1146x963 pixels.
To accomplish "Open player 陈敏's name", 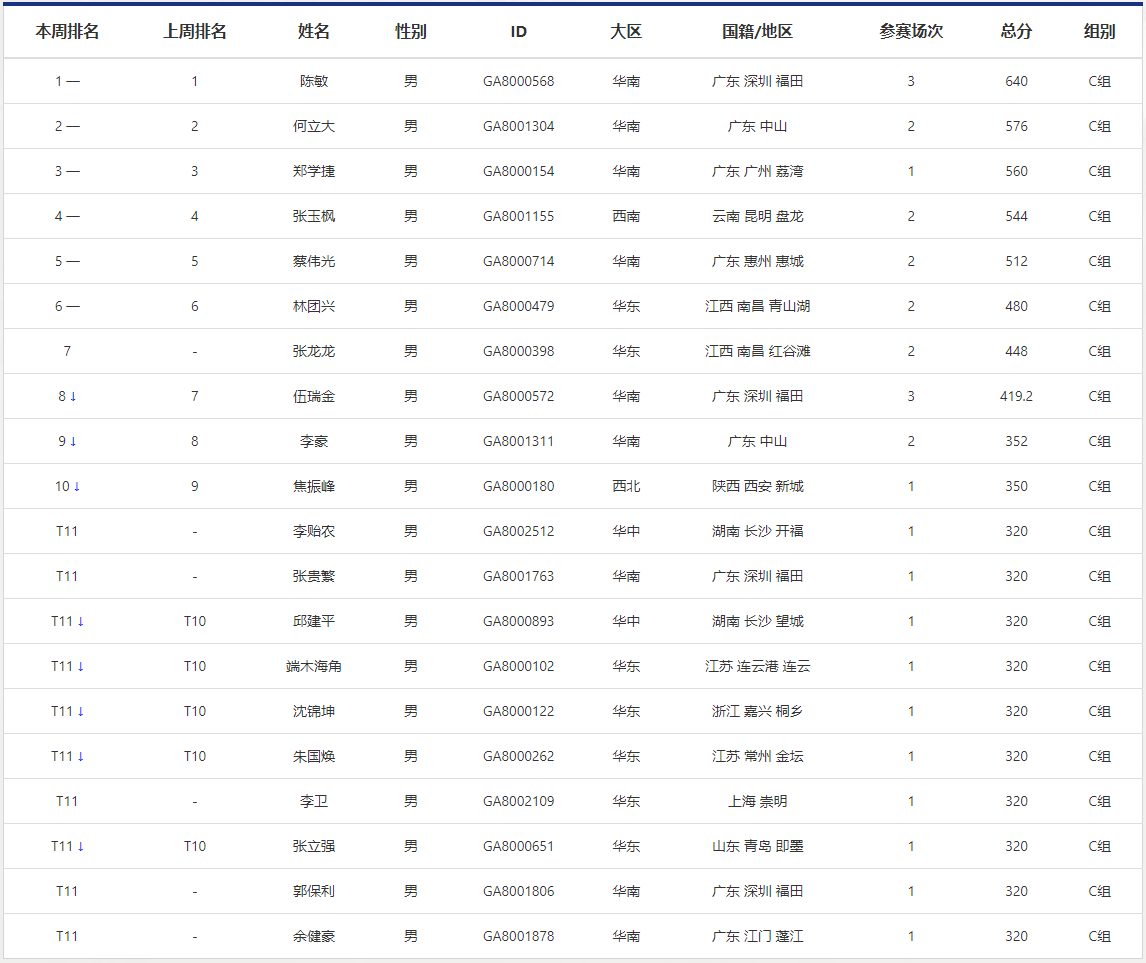I will coord(314,81).
